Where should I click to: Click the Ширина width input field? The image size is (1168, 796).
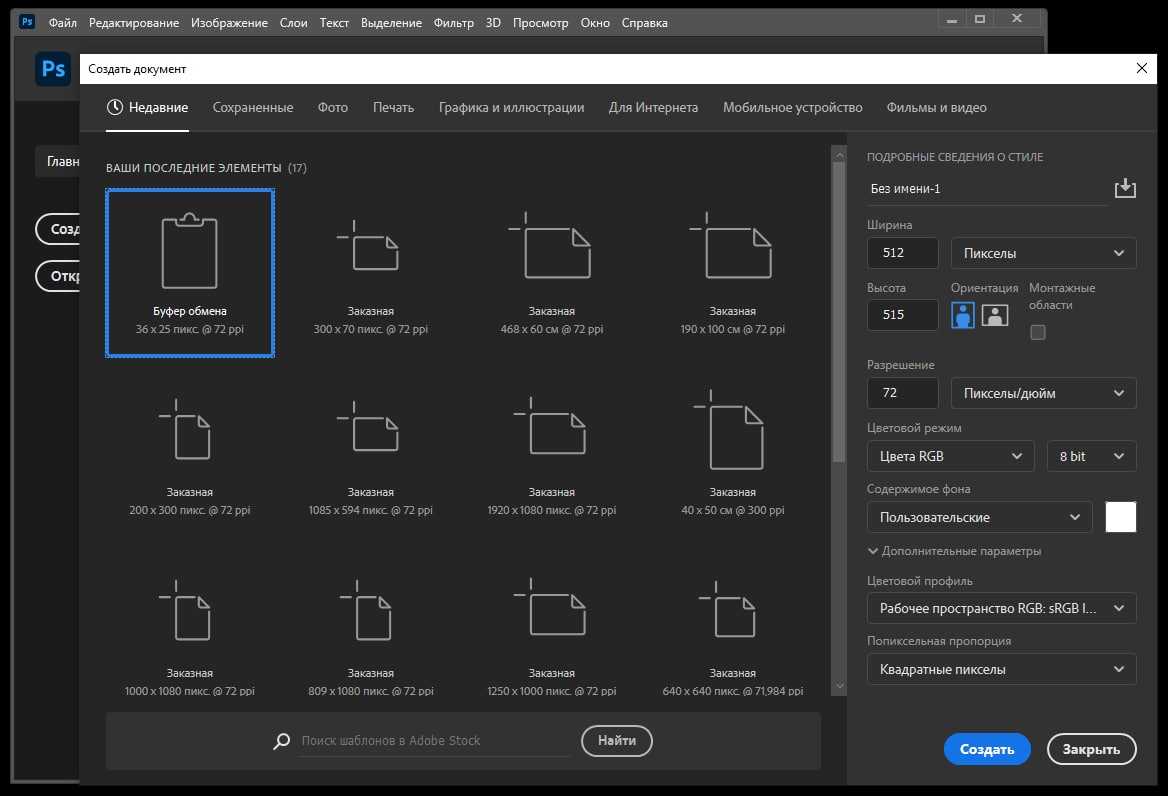903,253
